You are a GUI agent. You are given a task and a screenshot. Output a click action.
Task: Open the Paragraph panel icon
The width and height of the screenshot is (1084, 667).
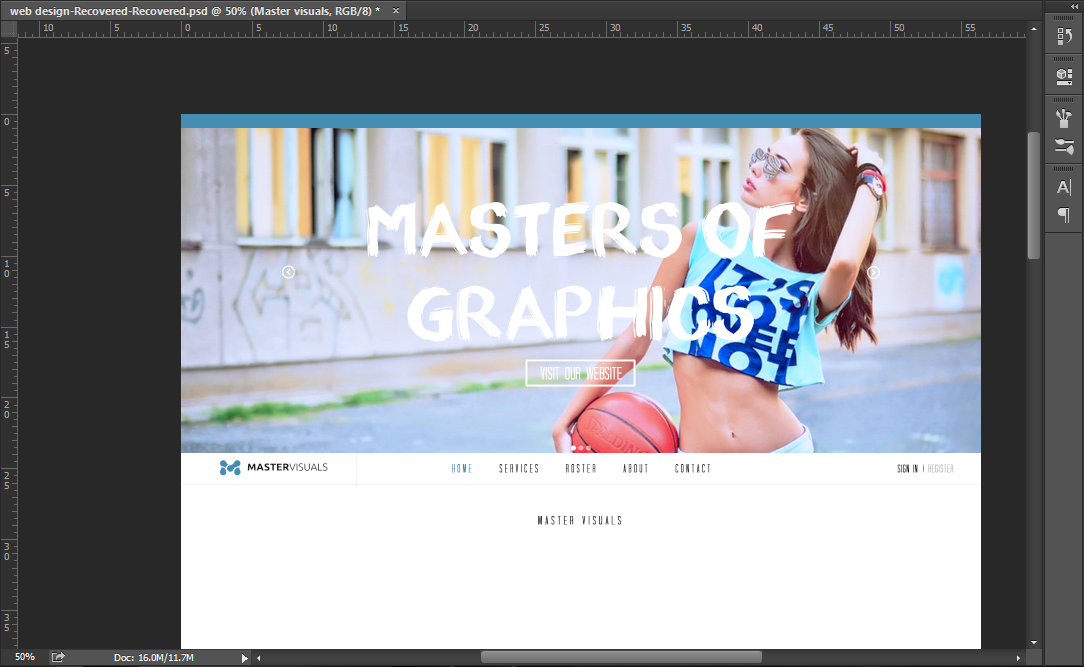[1064, 215]
